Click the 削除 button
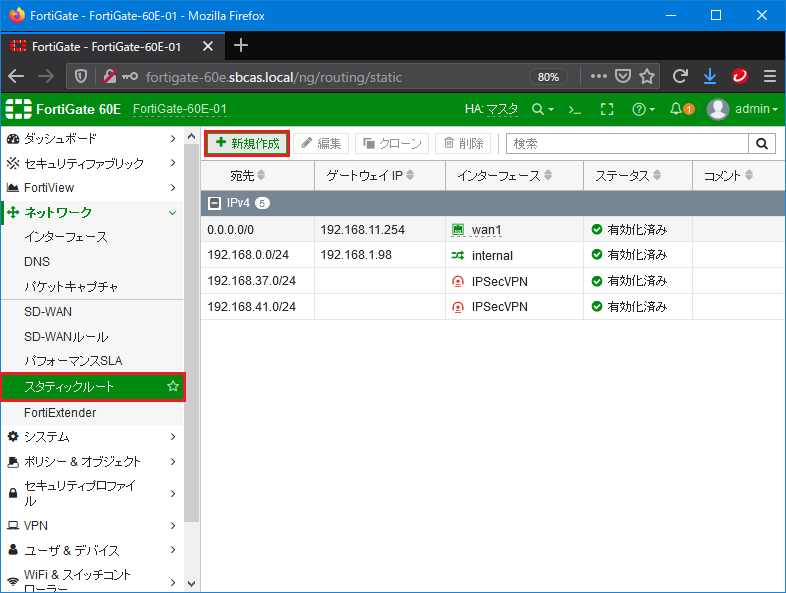The image size is (786, 593). tap(464, 144)
